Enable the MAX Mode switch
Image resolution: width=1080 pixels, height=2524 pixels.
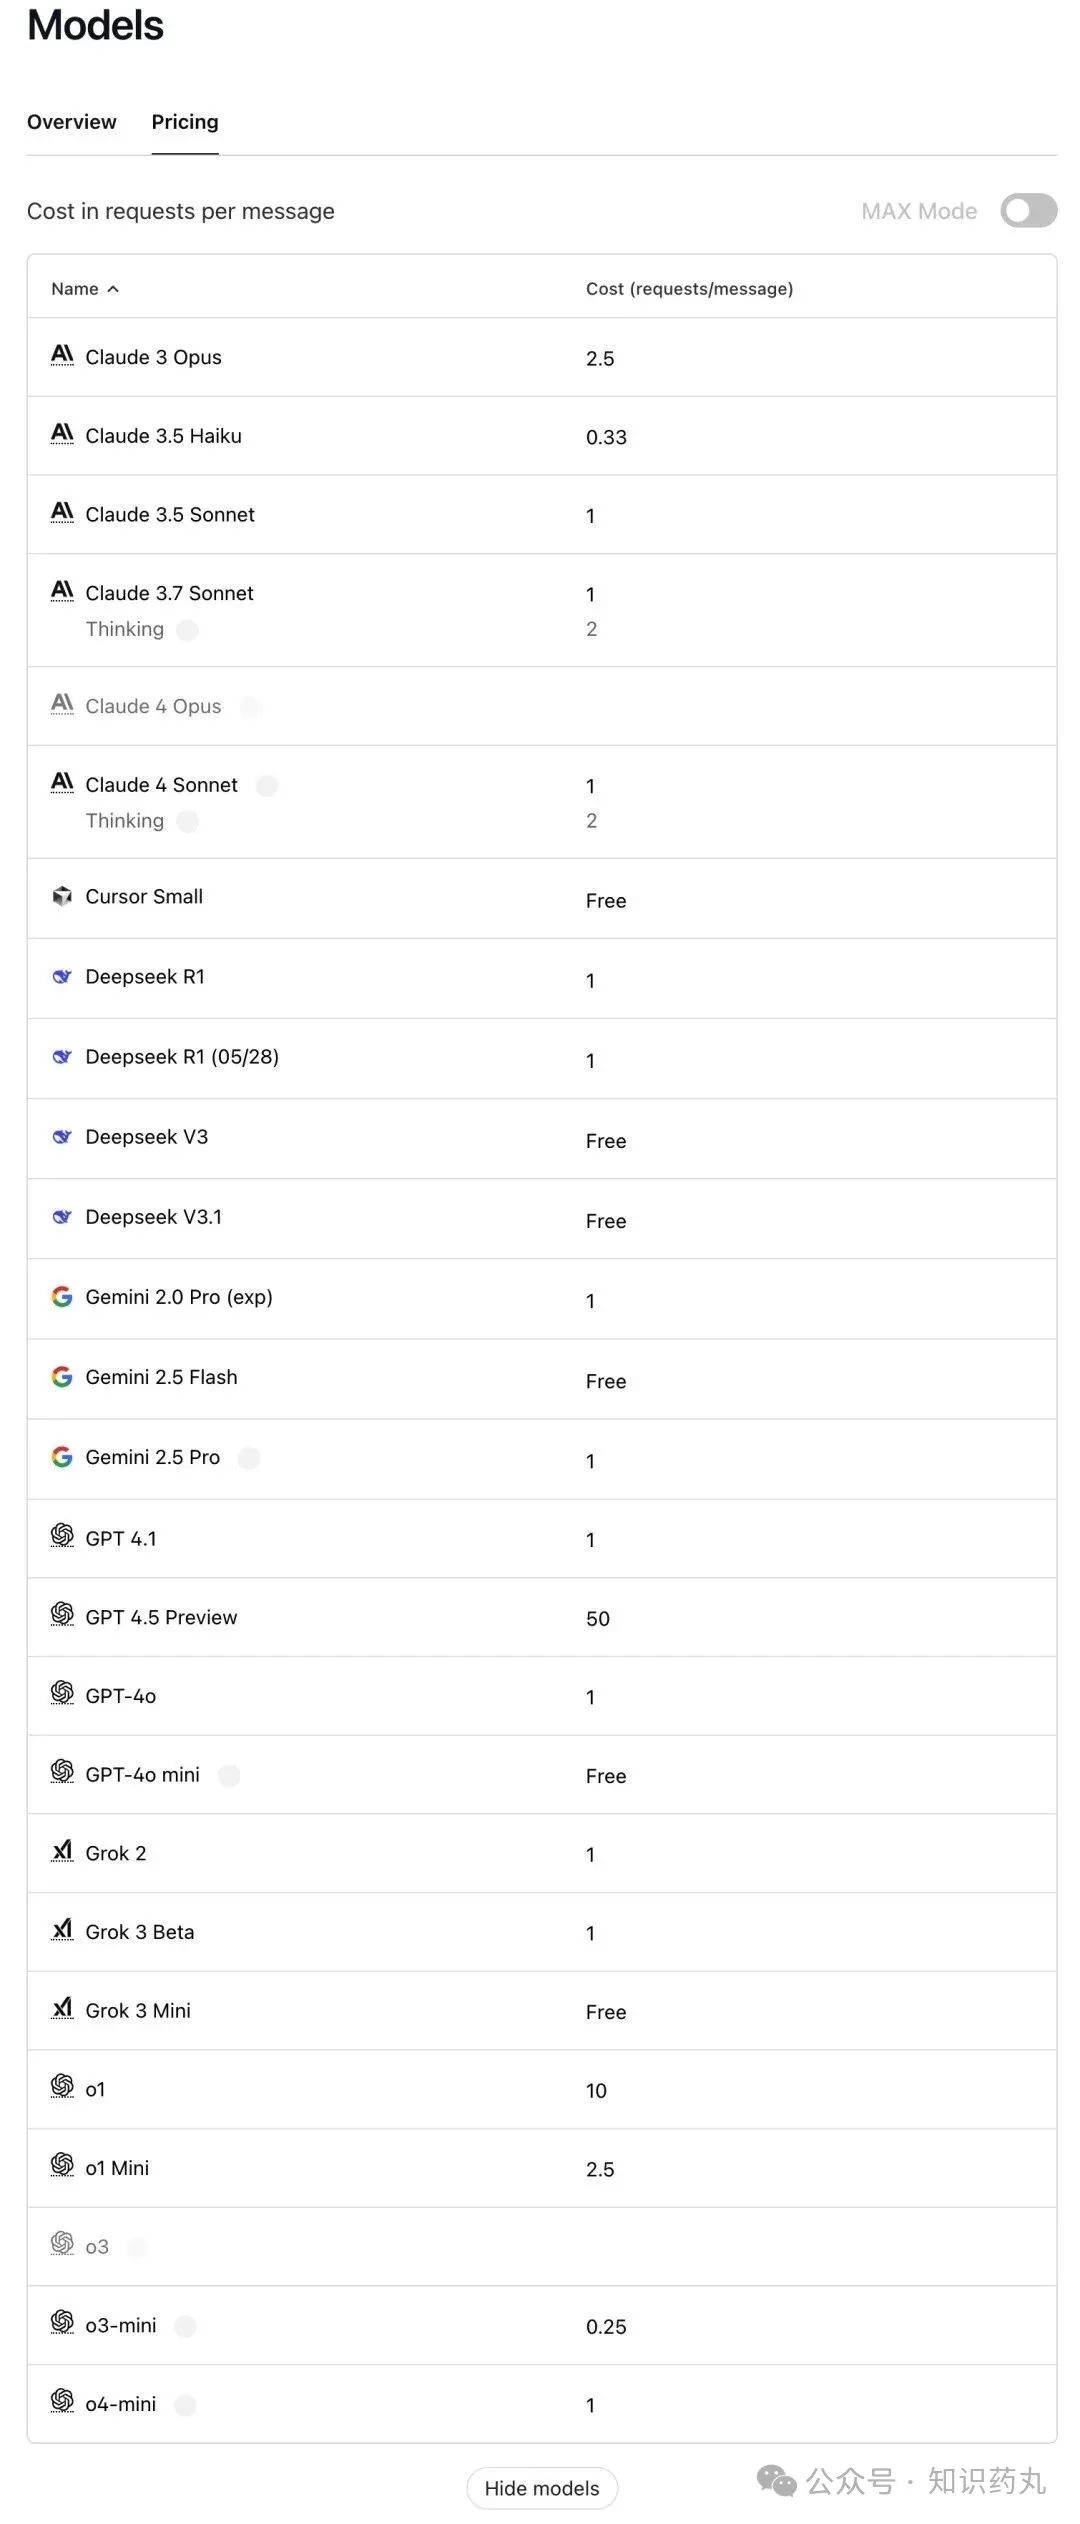(x=1029, y=211)
